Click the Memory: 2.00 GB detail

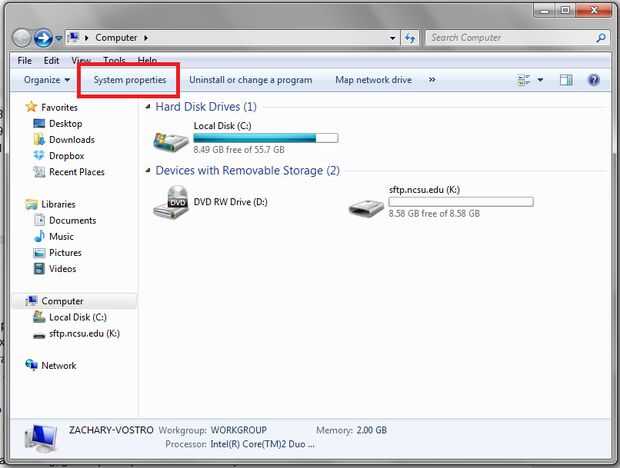point(352,430)
